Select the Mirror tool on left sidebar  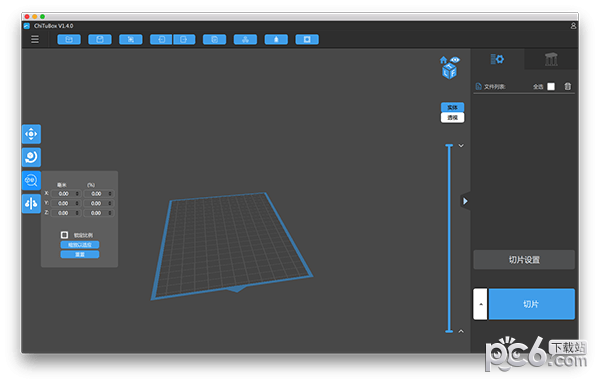[x=31, y=203]
